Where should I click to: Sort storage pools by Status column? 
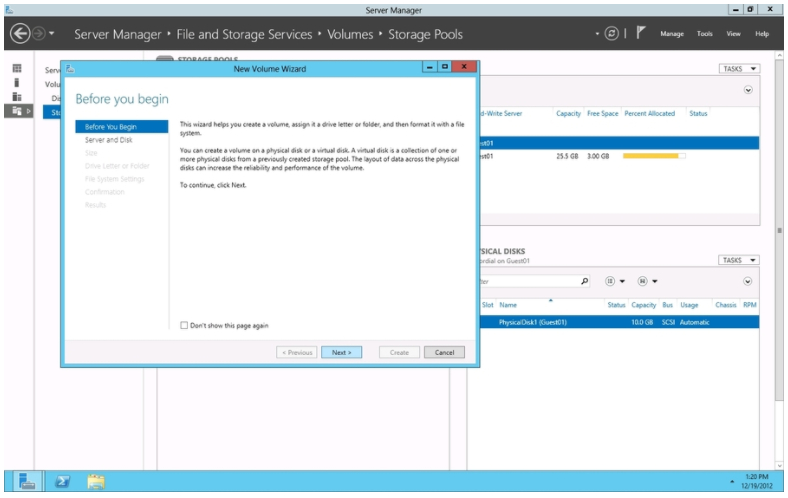tap(698, 114)
